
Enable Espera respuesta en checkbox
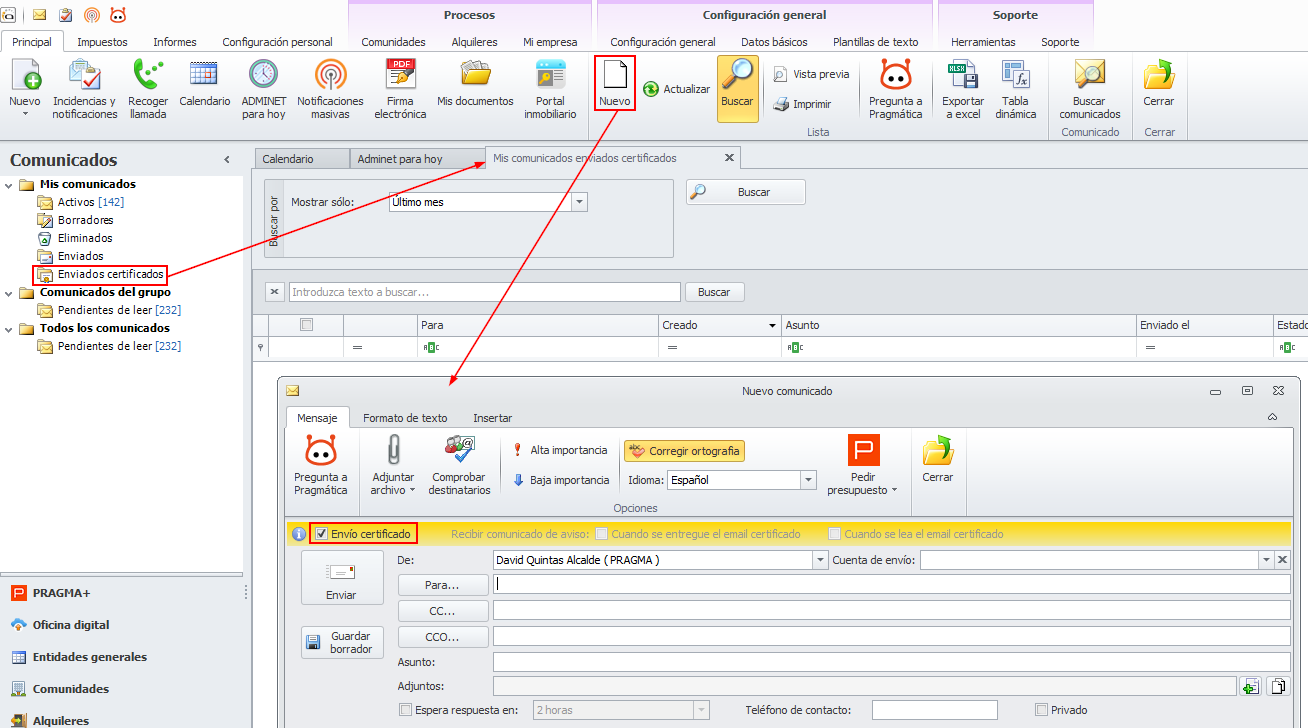coord(405,710)
